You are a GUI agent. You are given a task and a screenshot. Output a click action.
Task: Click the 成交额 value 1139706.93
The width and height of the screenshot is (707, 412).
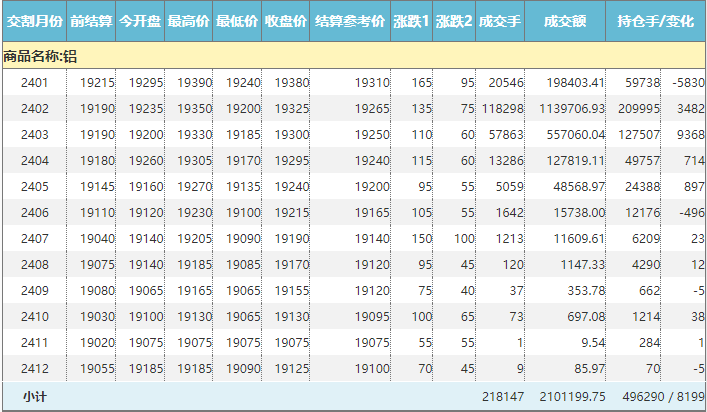click(x=566, y=108)
